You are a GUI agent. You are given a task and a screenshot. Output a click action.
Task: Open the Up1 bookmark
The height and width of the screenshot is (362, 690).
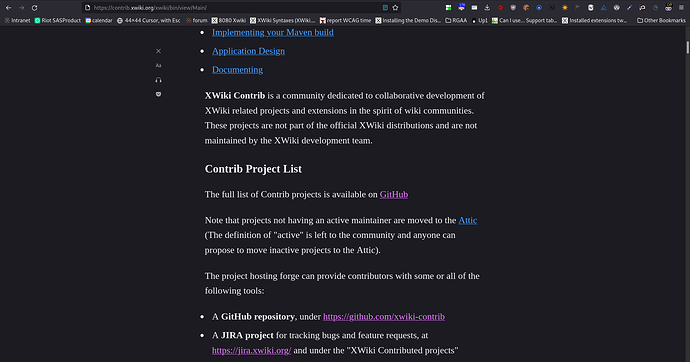[x=480, y=20]
